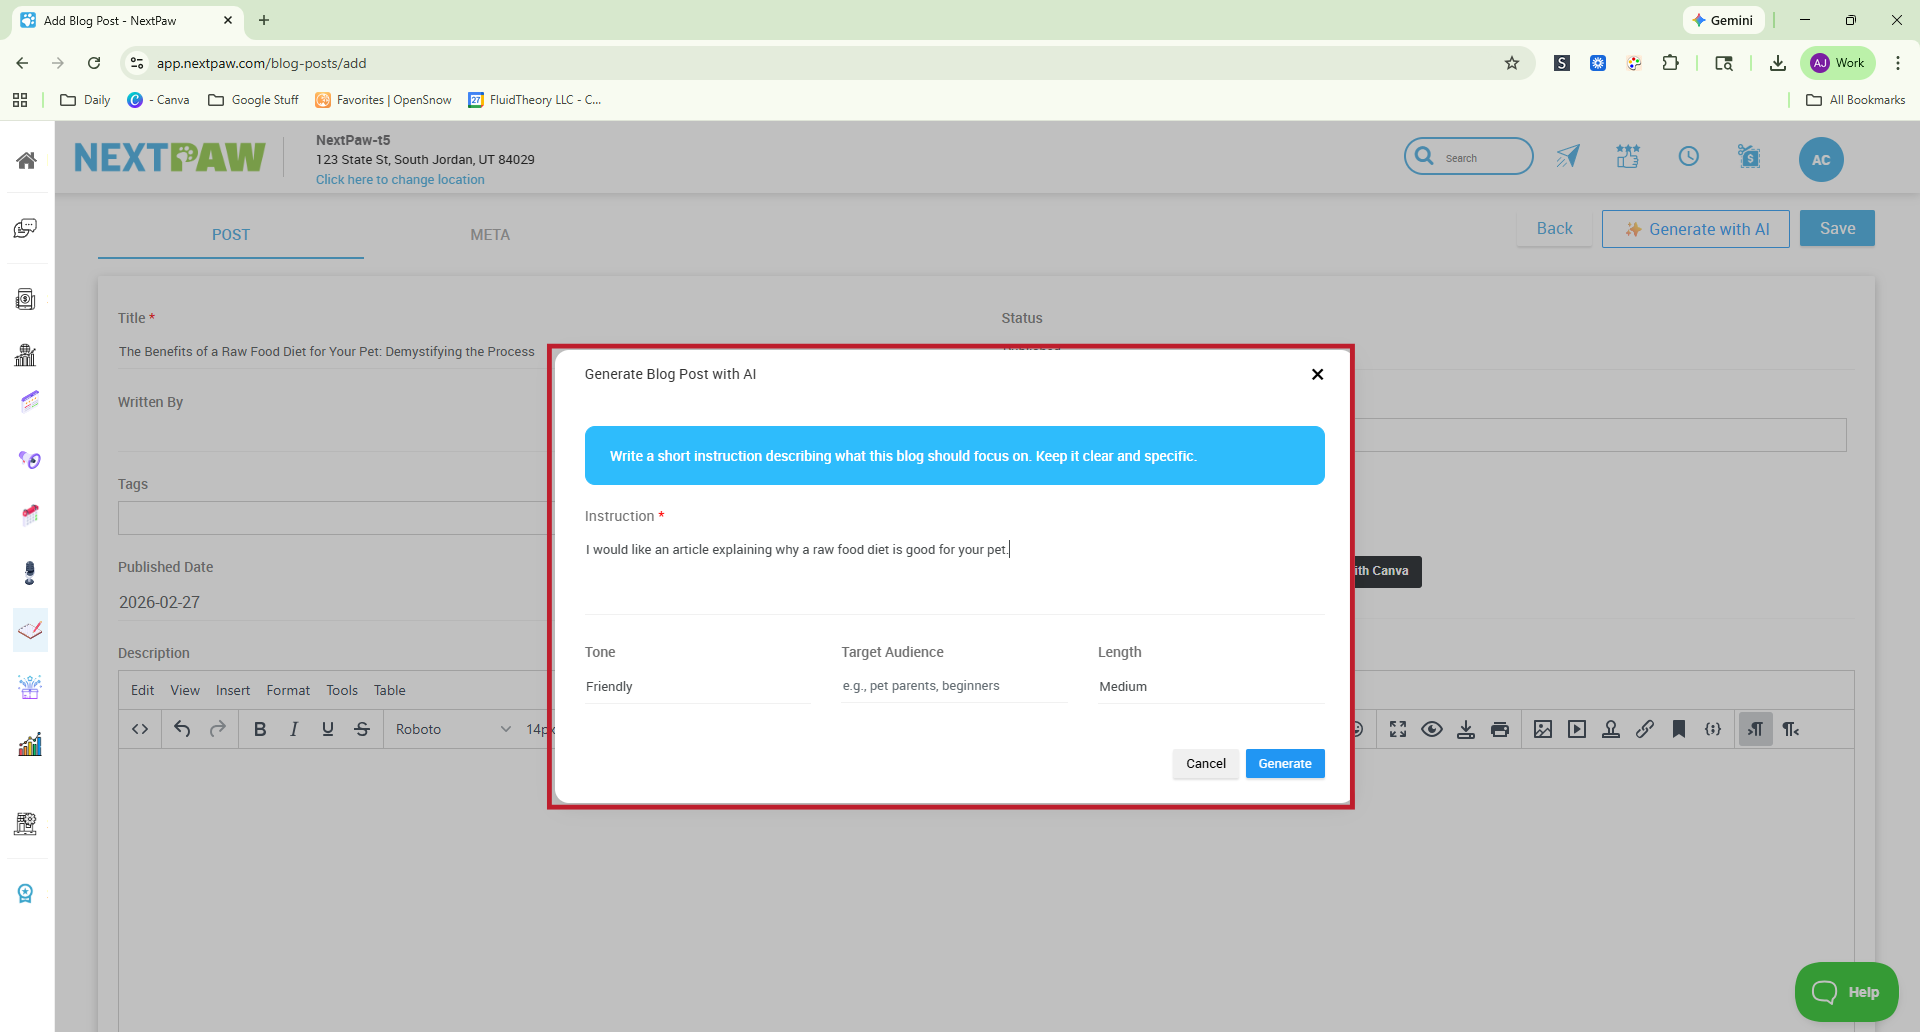Open the editor View menu
This screenshot has height=1032, width=1920.
click(x=185, y=690)
